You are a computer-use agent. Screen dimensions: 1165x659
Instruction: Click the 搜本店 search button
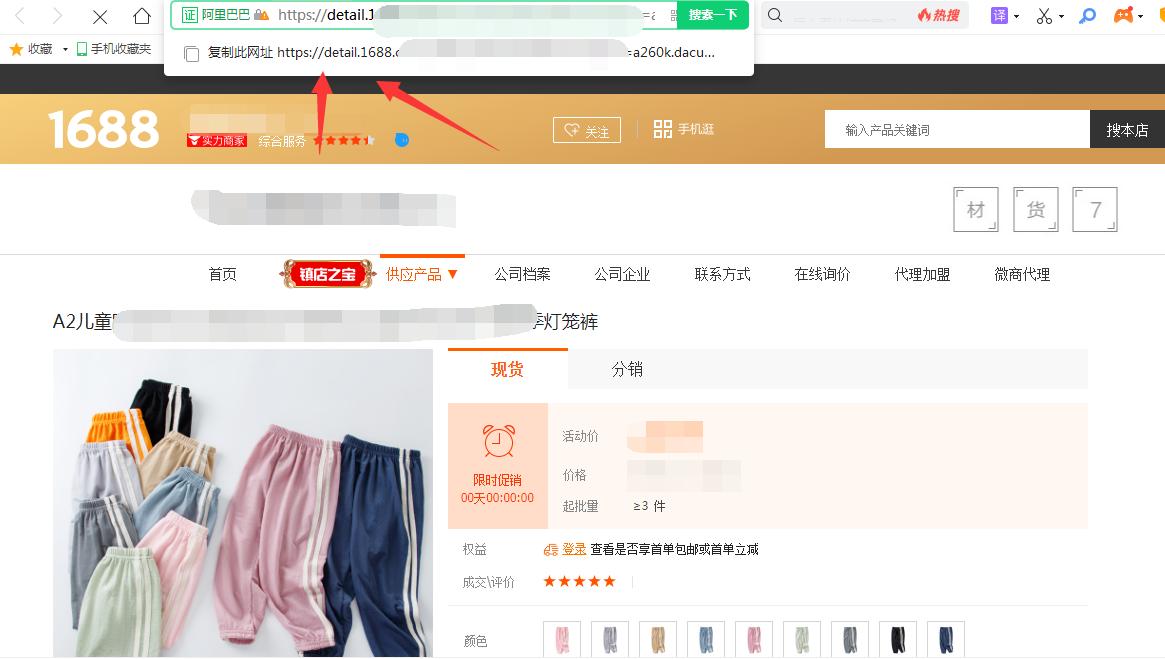(1127, 128)
